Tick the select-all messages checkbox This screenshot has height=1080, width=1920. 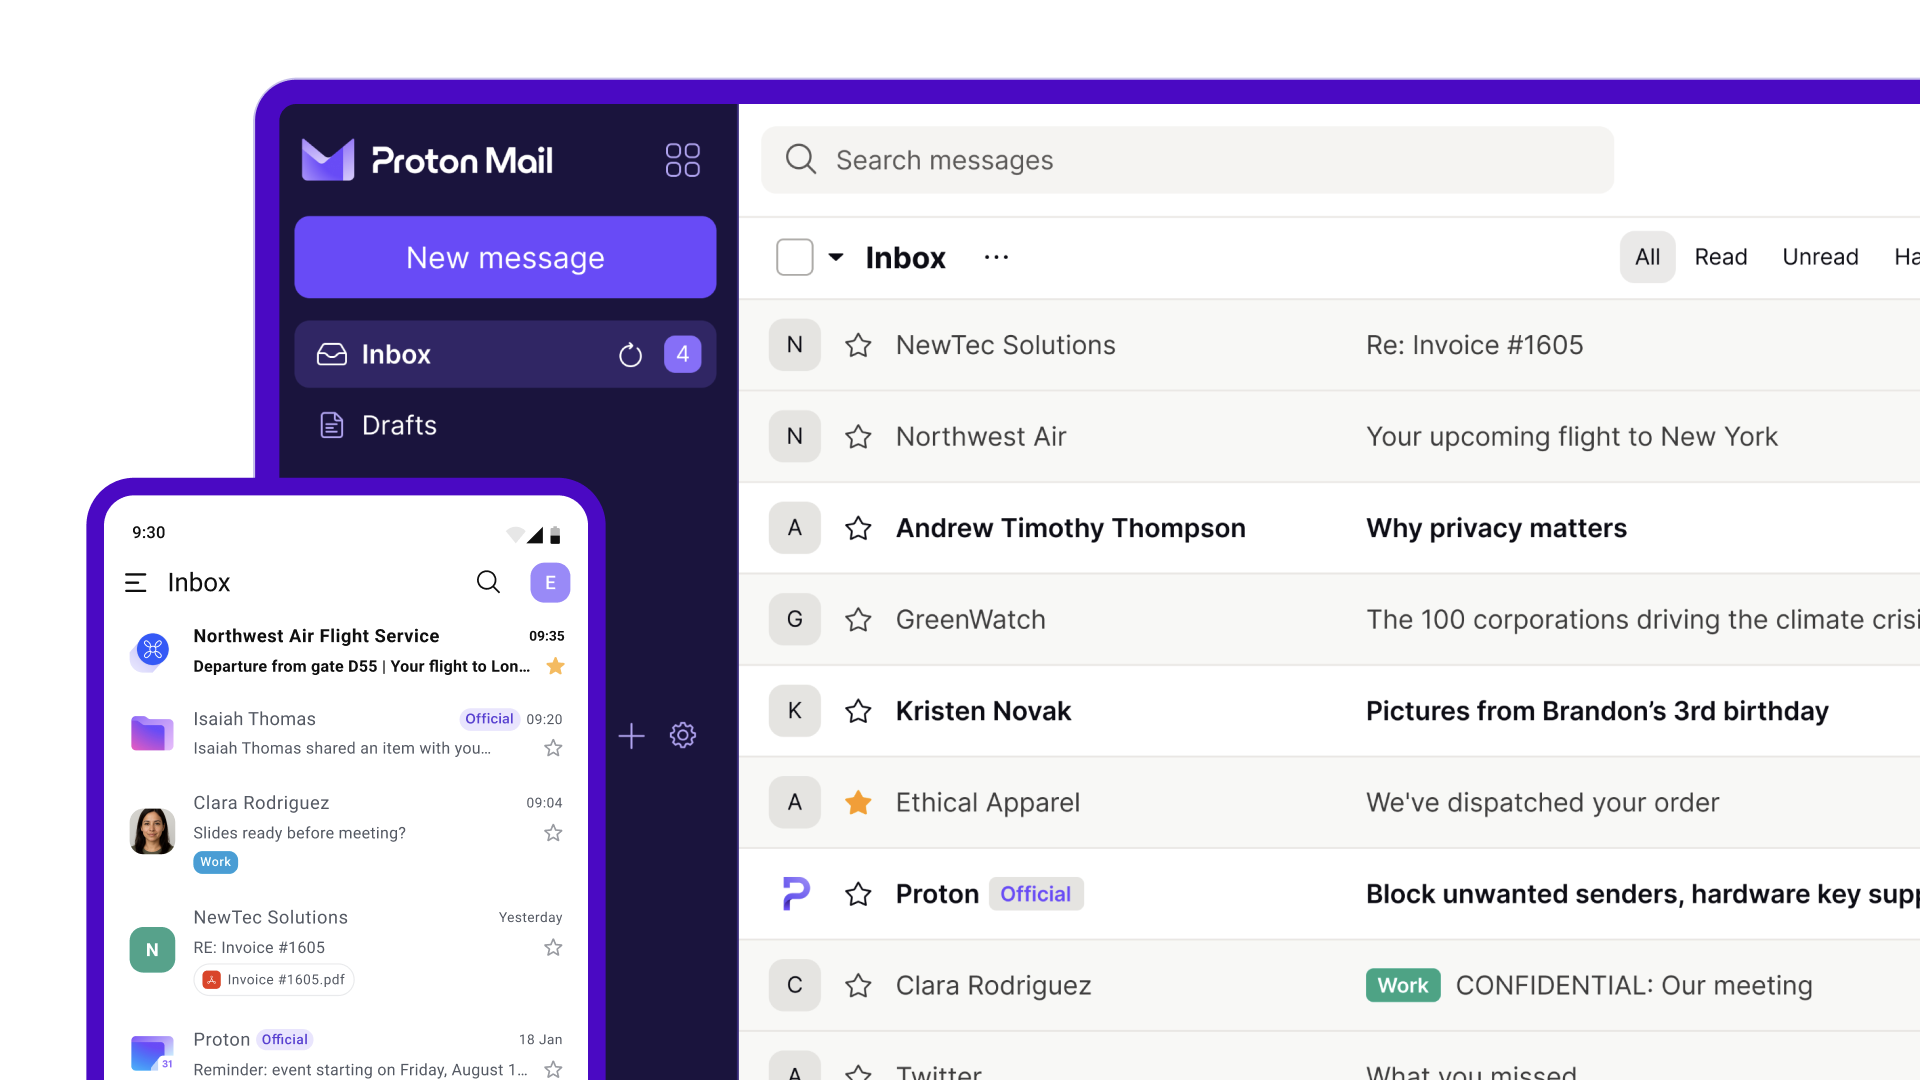point(795,257)
